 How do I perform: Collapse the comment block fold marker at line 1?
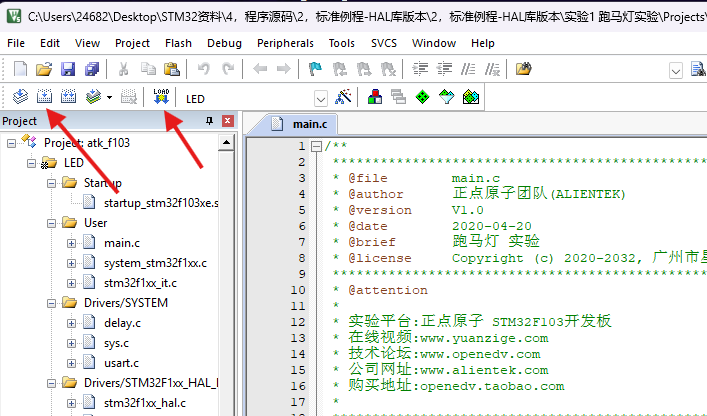pyautogui.click(x=317, y=146)
